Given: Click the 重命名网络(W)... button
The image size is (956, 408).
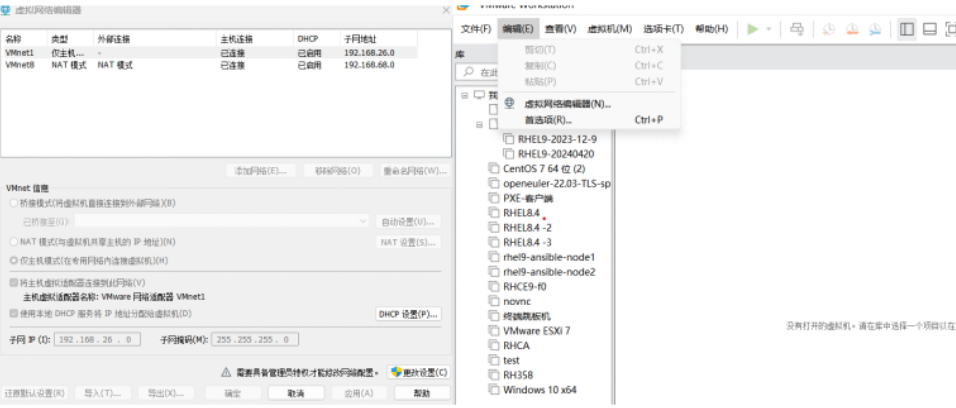Looking at the screenshot, I should click(415, 170).
